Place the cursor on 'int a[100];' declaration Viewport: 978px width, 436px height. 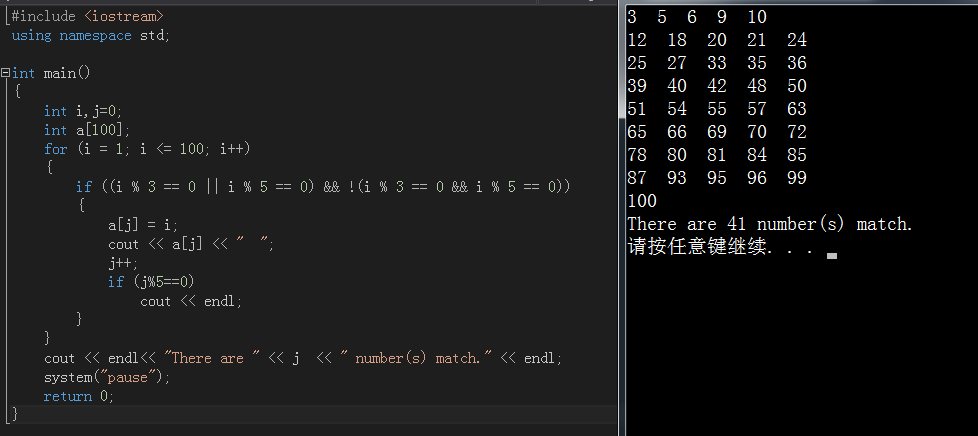tap(87, 130)
